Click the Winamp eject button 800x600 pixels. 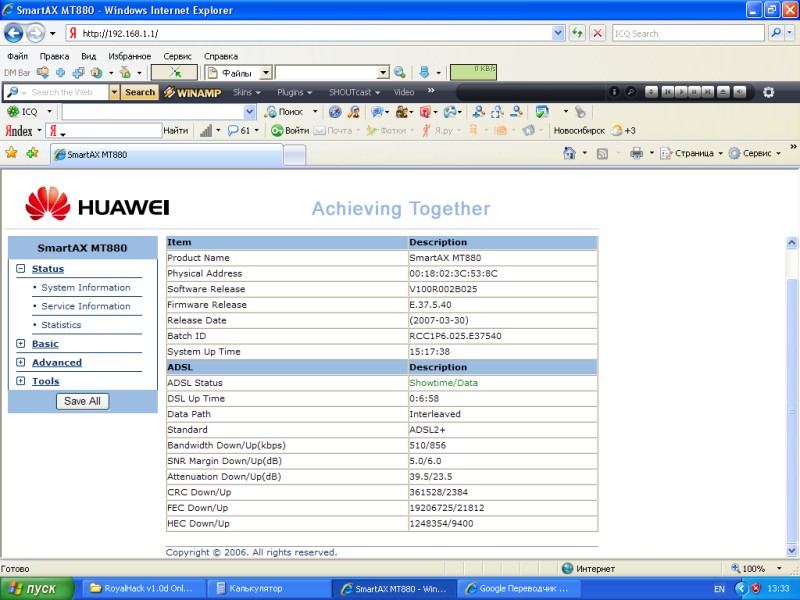pyautogui.click(x=723, y=92)
